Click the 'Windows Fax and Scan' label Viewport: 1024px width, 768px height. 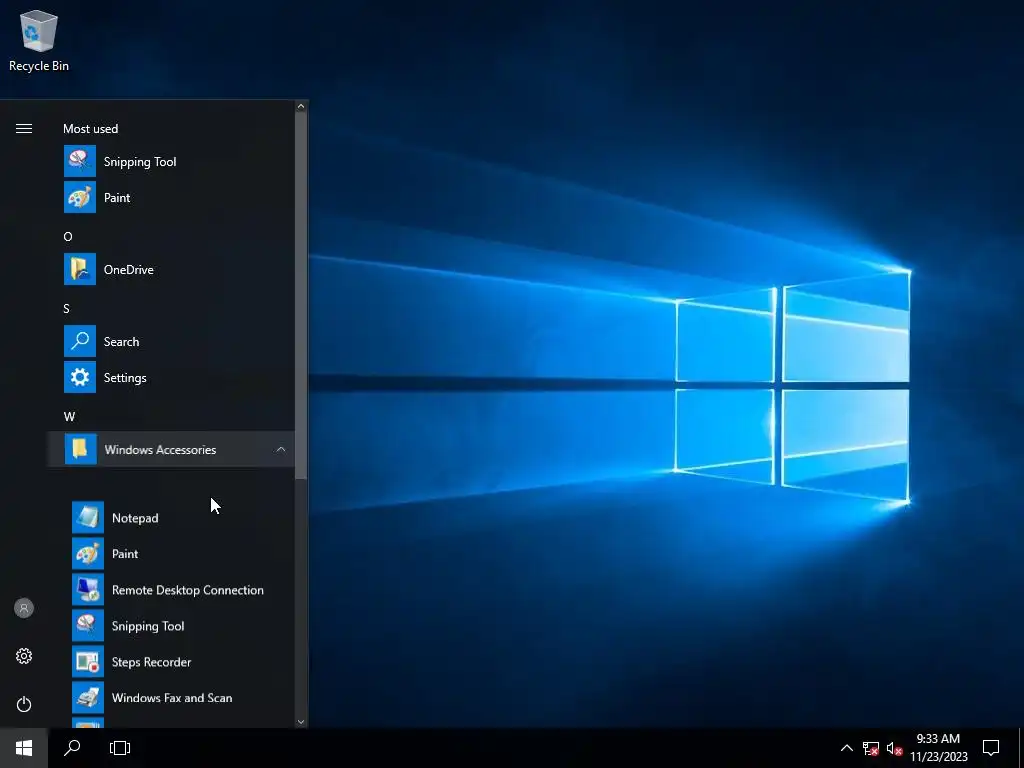172,697
